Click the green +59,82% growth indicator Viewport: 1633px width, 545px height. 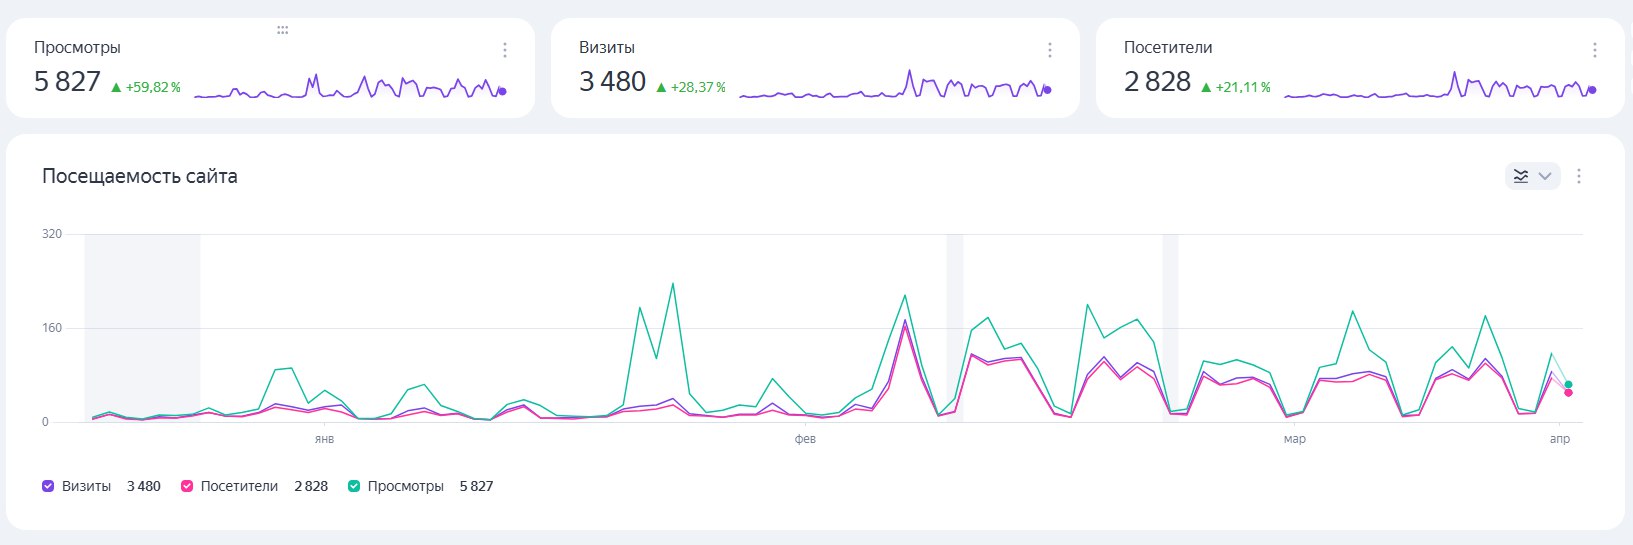146,87
